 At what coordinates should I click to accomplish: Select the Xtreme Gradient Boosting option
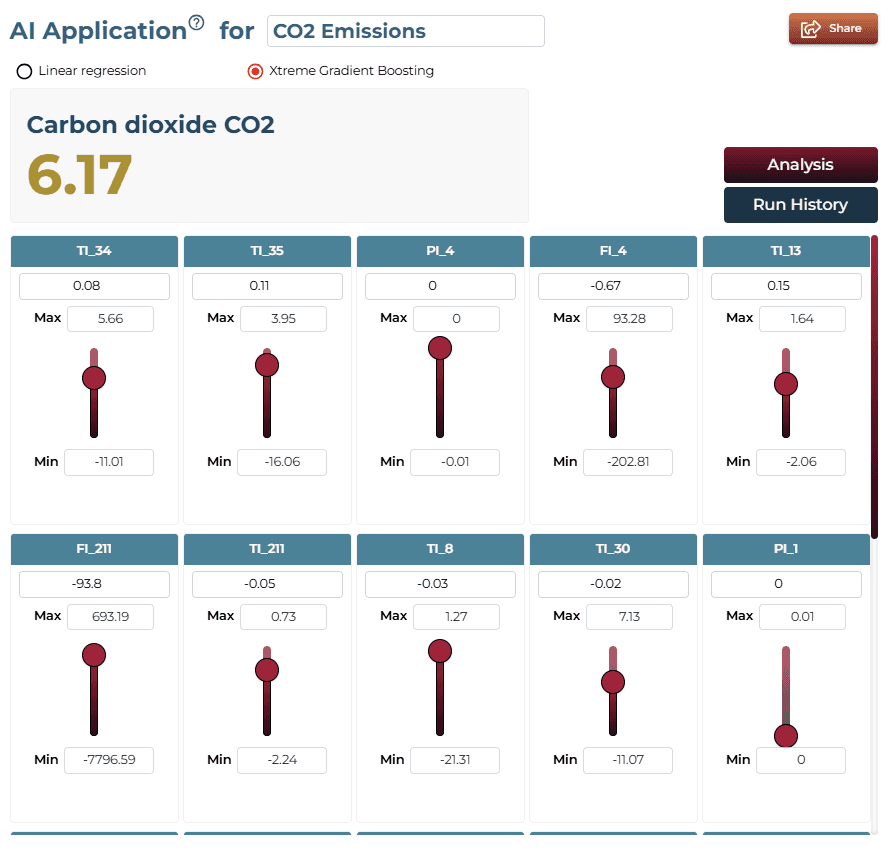(x=255, y=72)
